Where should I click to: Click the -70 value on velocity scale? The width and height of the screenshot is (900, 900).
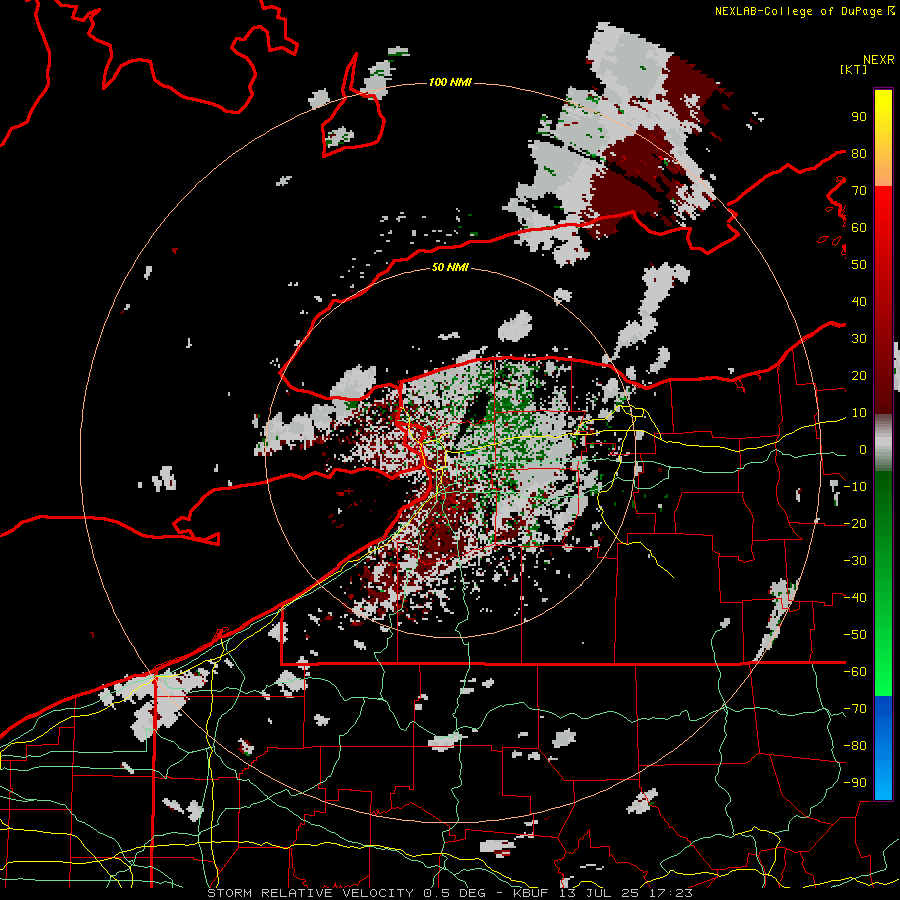point(855,709)
